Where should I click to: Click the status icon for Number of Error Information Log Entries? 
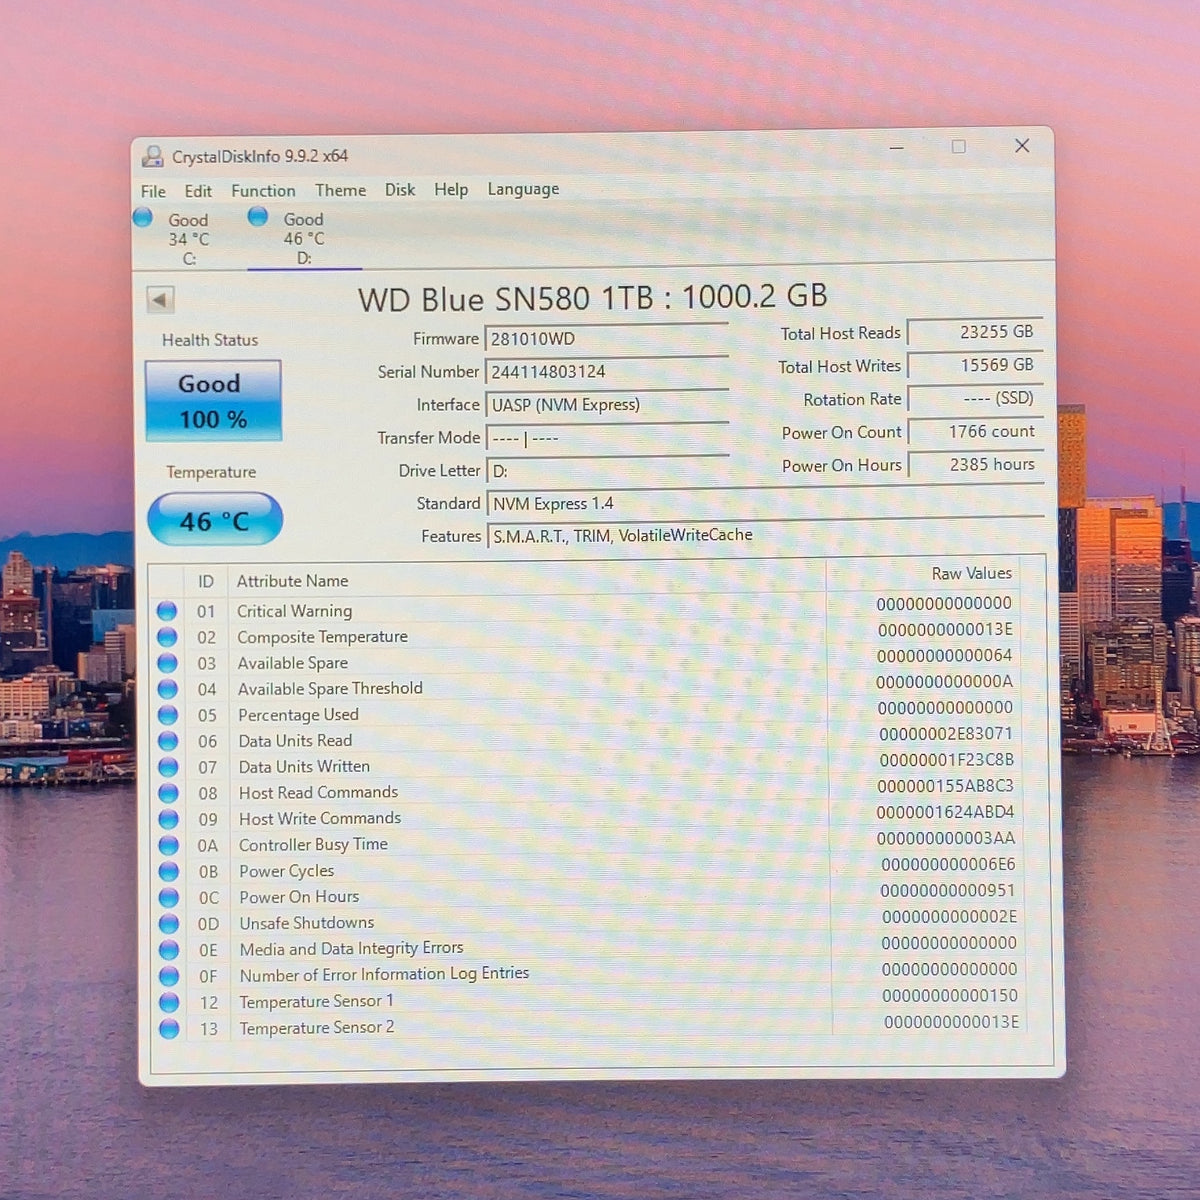(169, 976)
